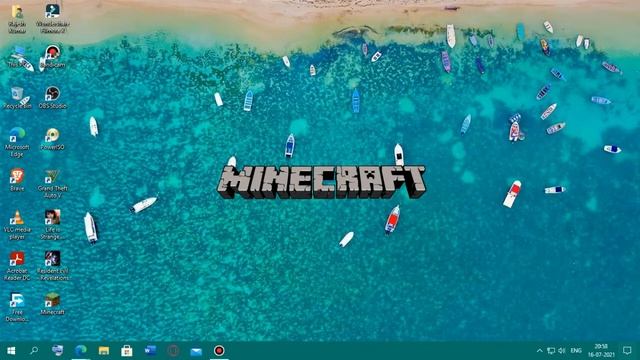Viewport: 640px width, 360px height.
Task: Open Word from the taskbar
Action: (150, 351)
